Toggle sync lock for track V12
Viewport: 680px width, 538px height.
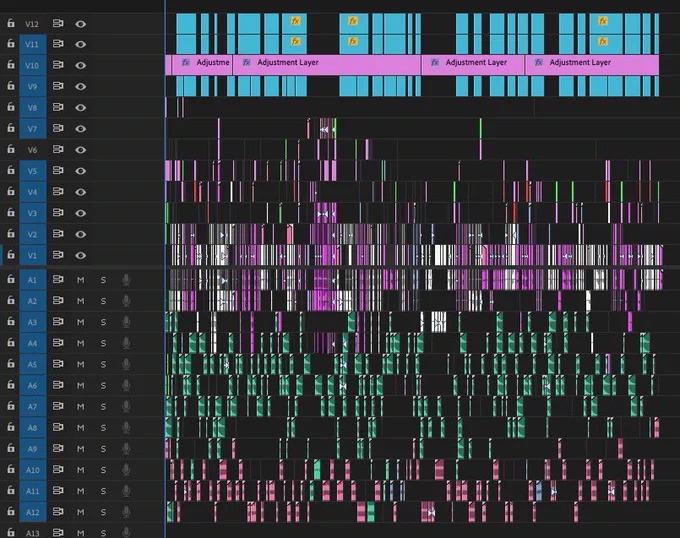[58, 23]
